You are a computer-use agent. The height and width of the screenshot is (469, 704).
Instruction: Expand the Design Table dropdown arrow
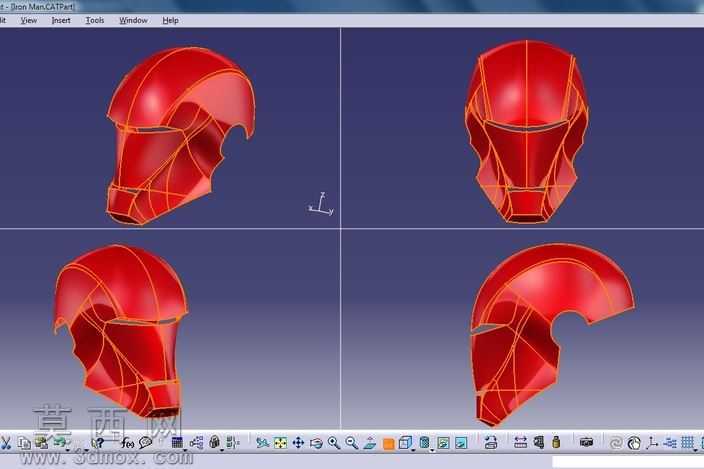185,450
